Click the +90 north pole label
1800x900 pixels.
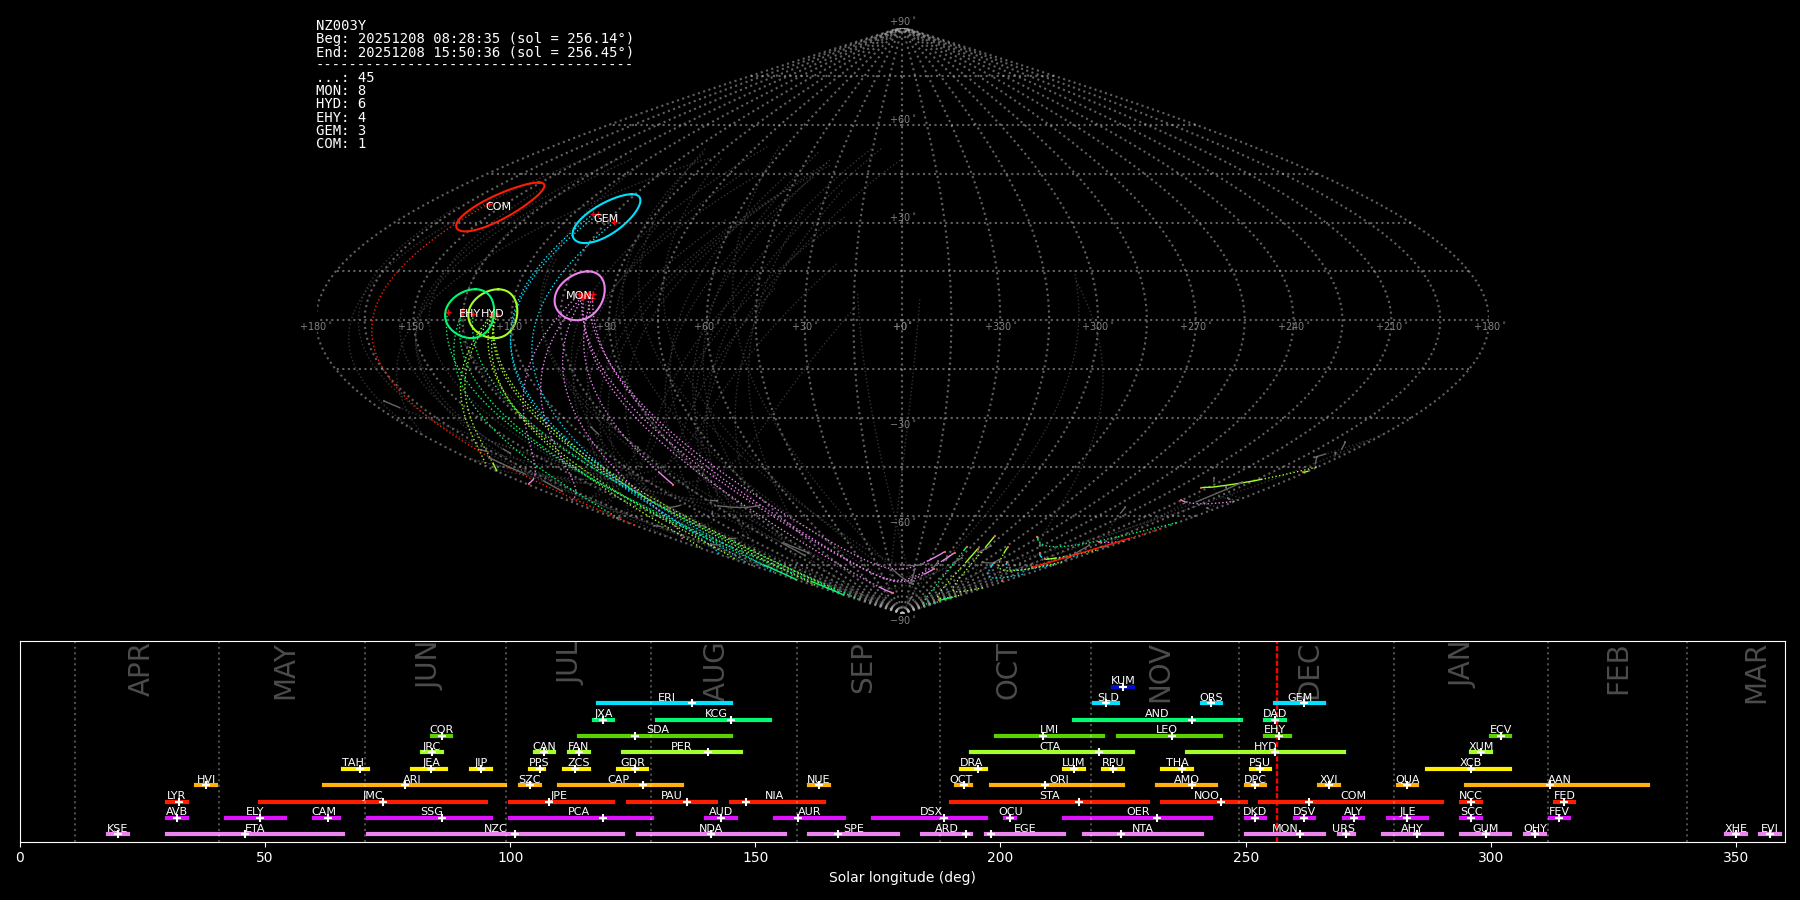(901, 21)
